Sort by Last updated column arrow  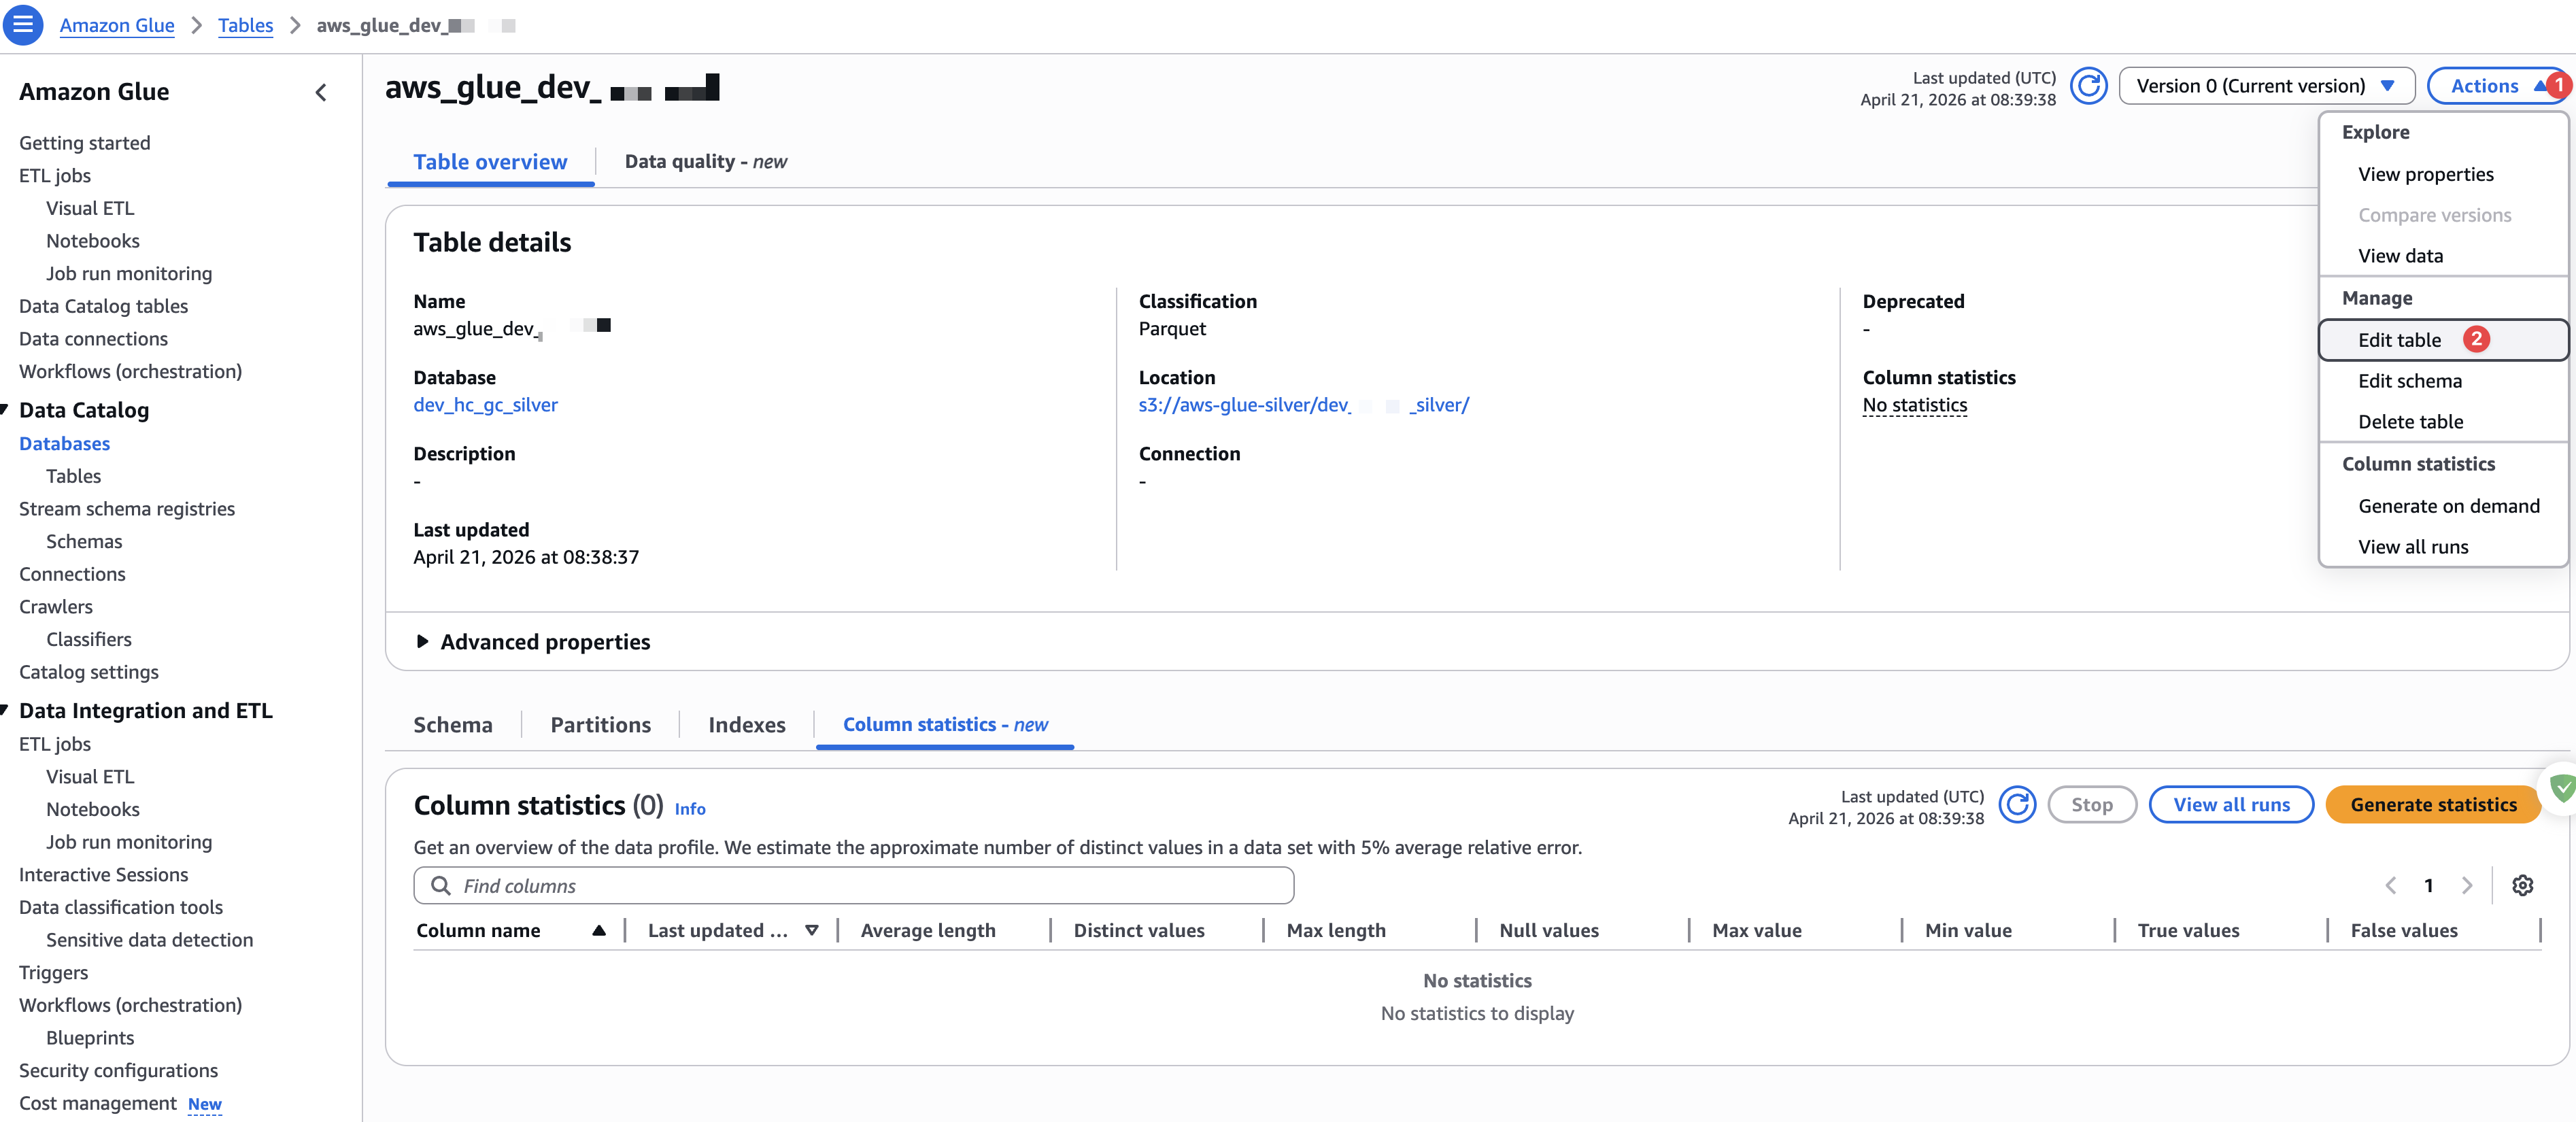click(812, 931)
